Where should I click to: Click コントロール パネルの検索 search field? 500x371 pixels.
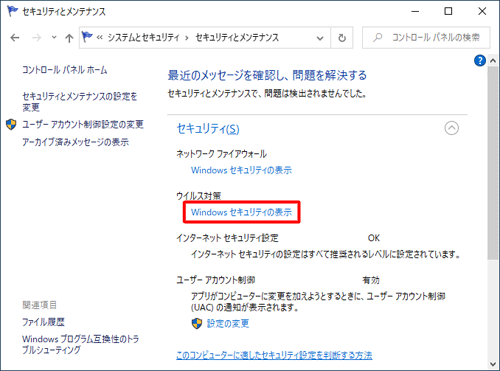pyautogui.click(x=426, y=38)
